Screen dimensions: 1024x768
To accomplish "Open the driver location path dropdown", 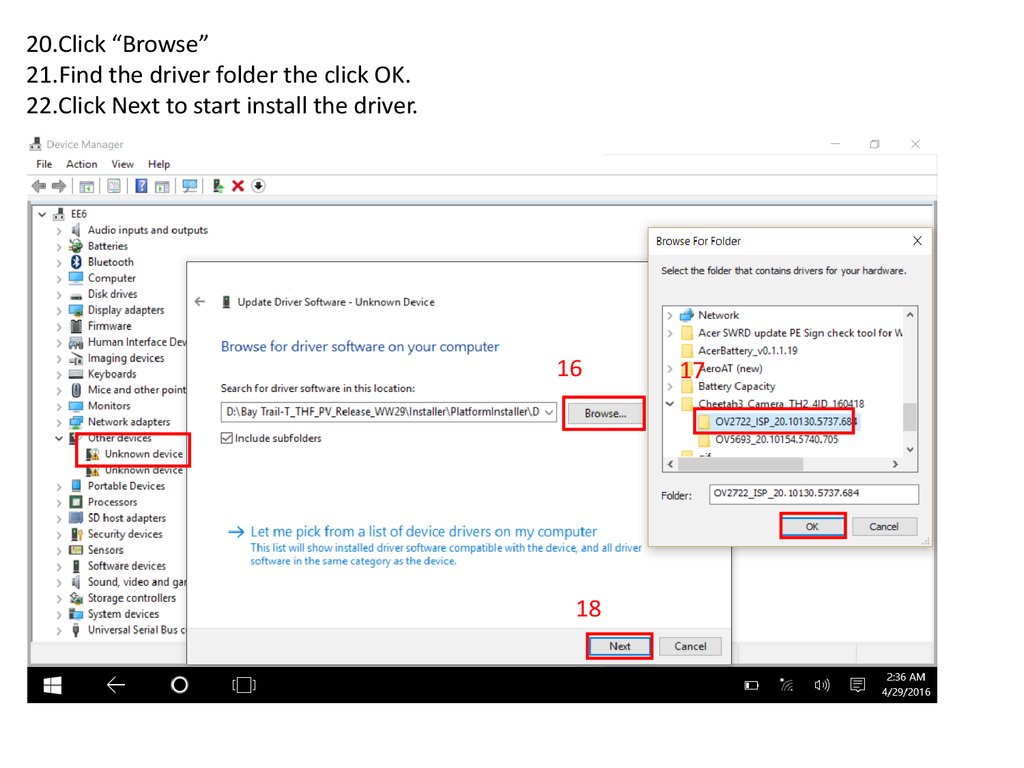I will [x=549, y=412].
